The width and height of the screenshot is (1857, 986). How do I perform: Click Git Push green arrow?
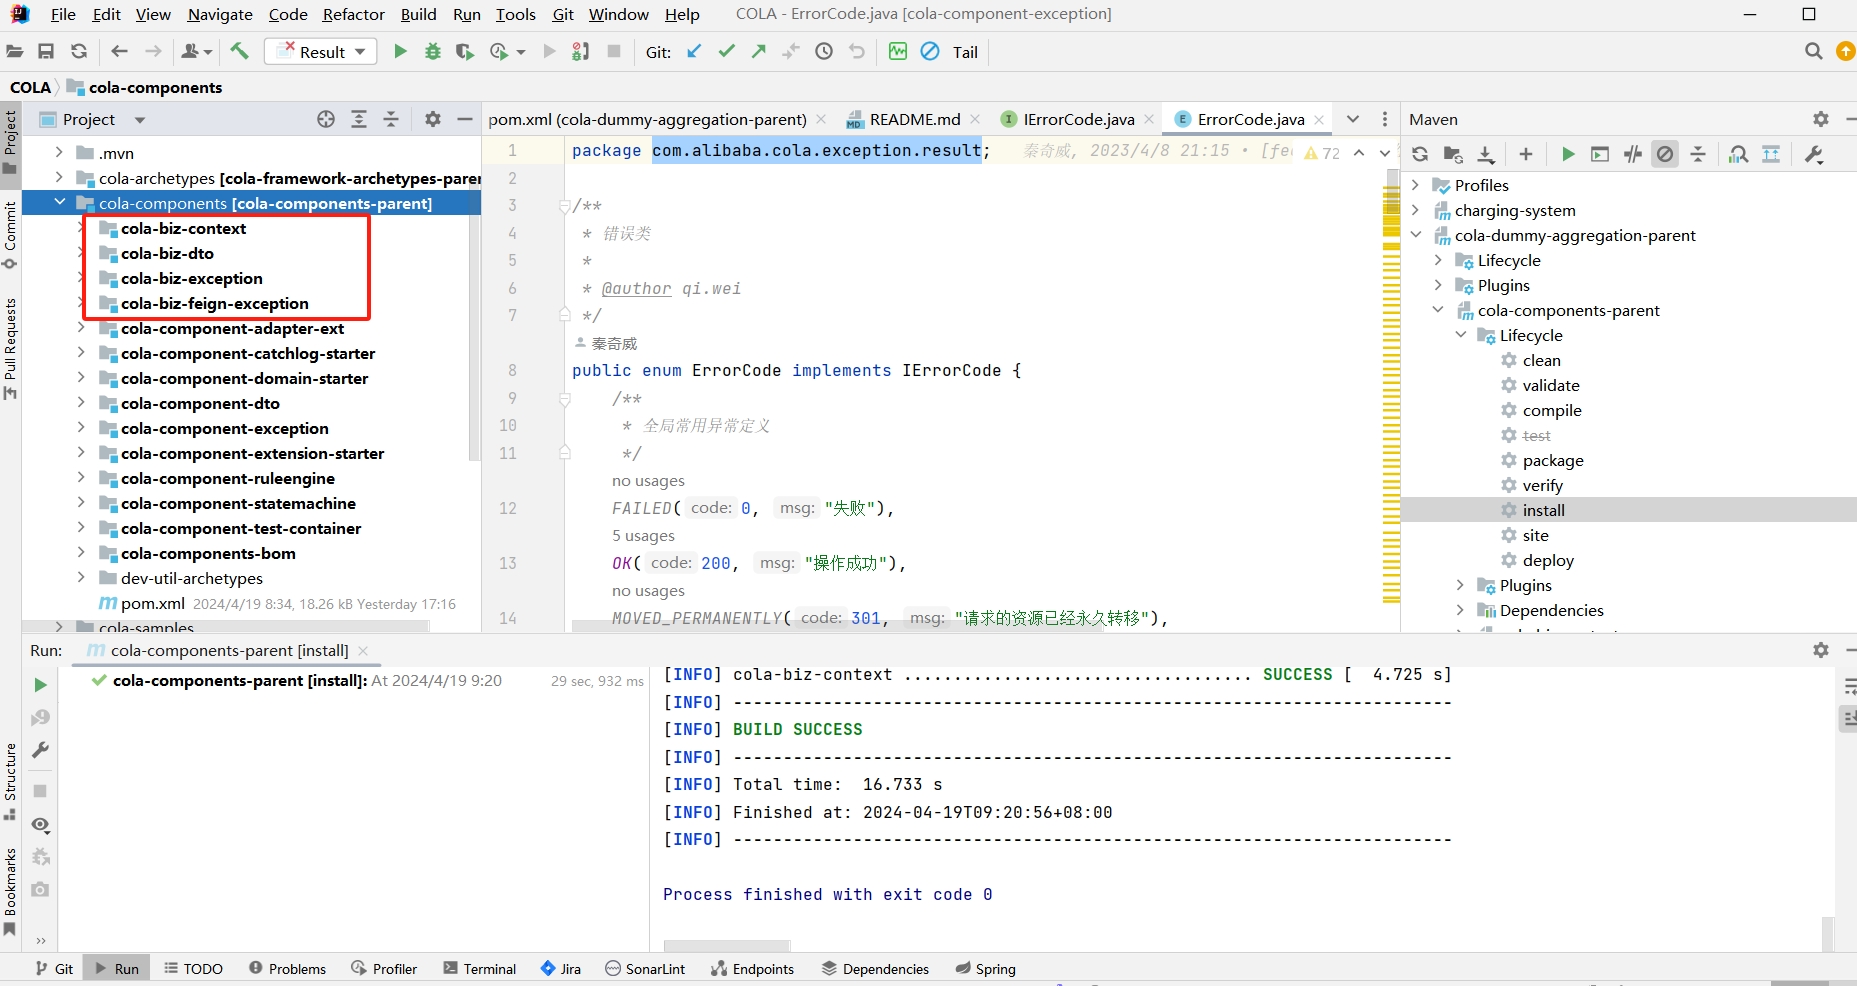click(759, 51)
